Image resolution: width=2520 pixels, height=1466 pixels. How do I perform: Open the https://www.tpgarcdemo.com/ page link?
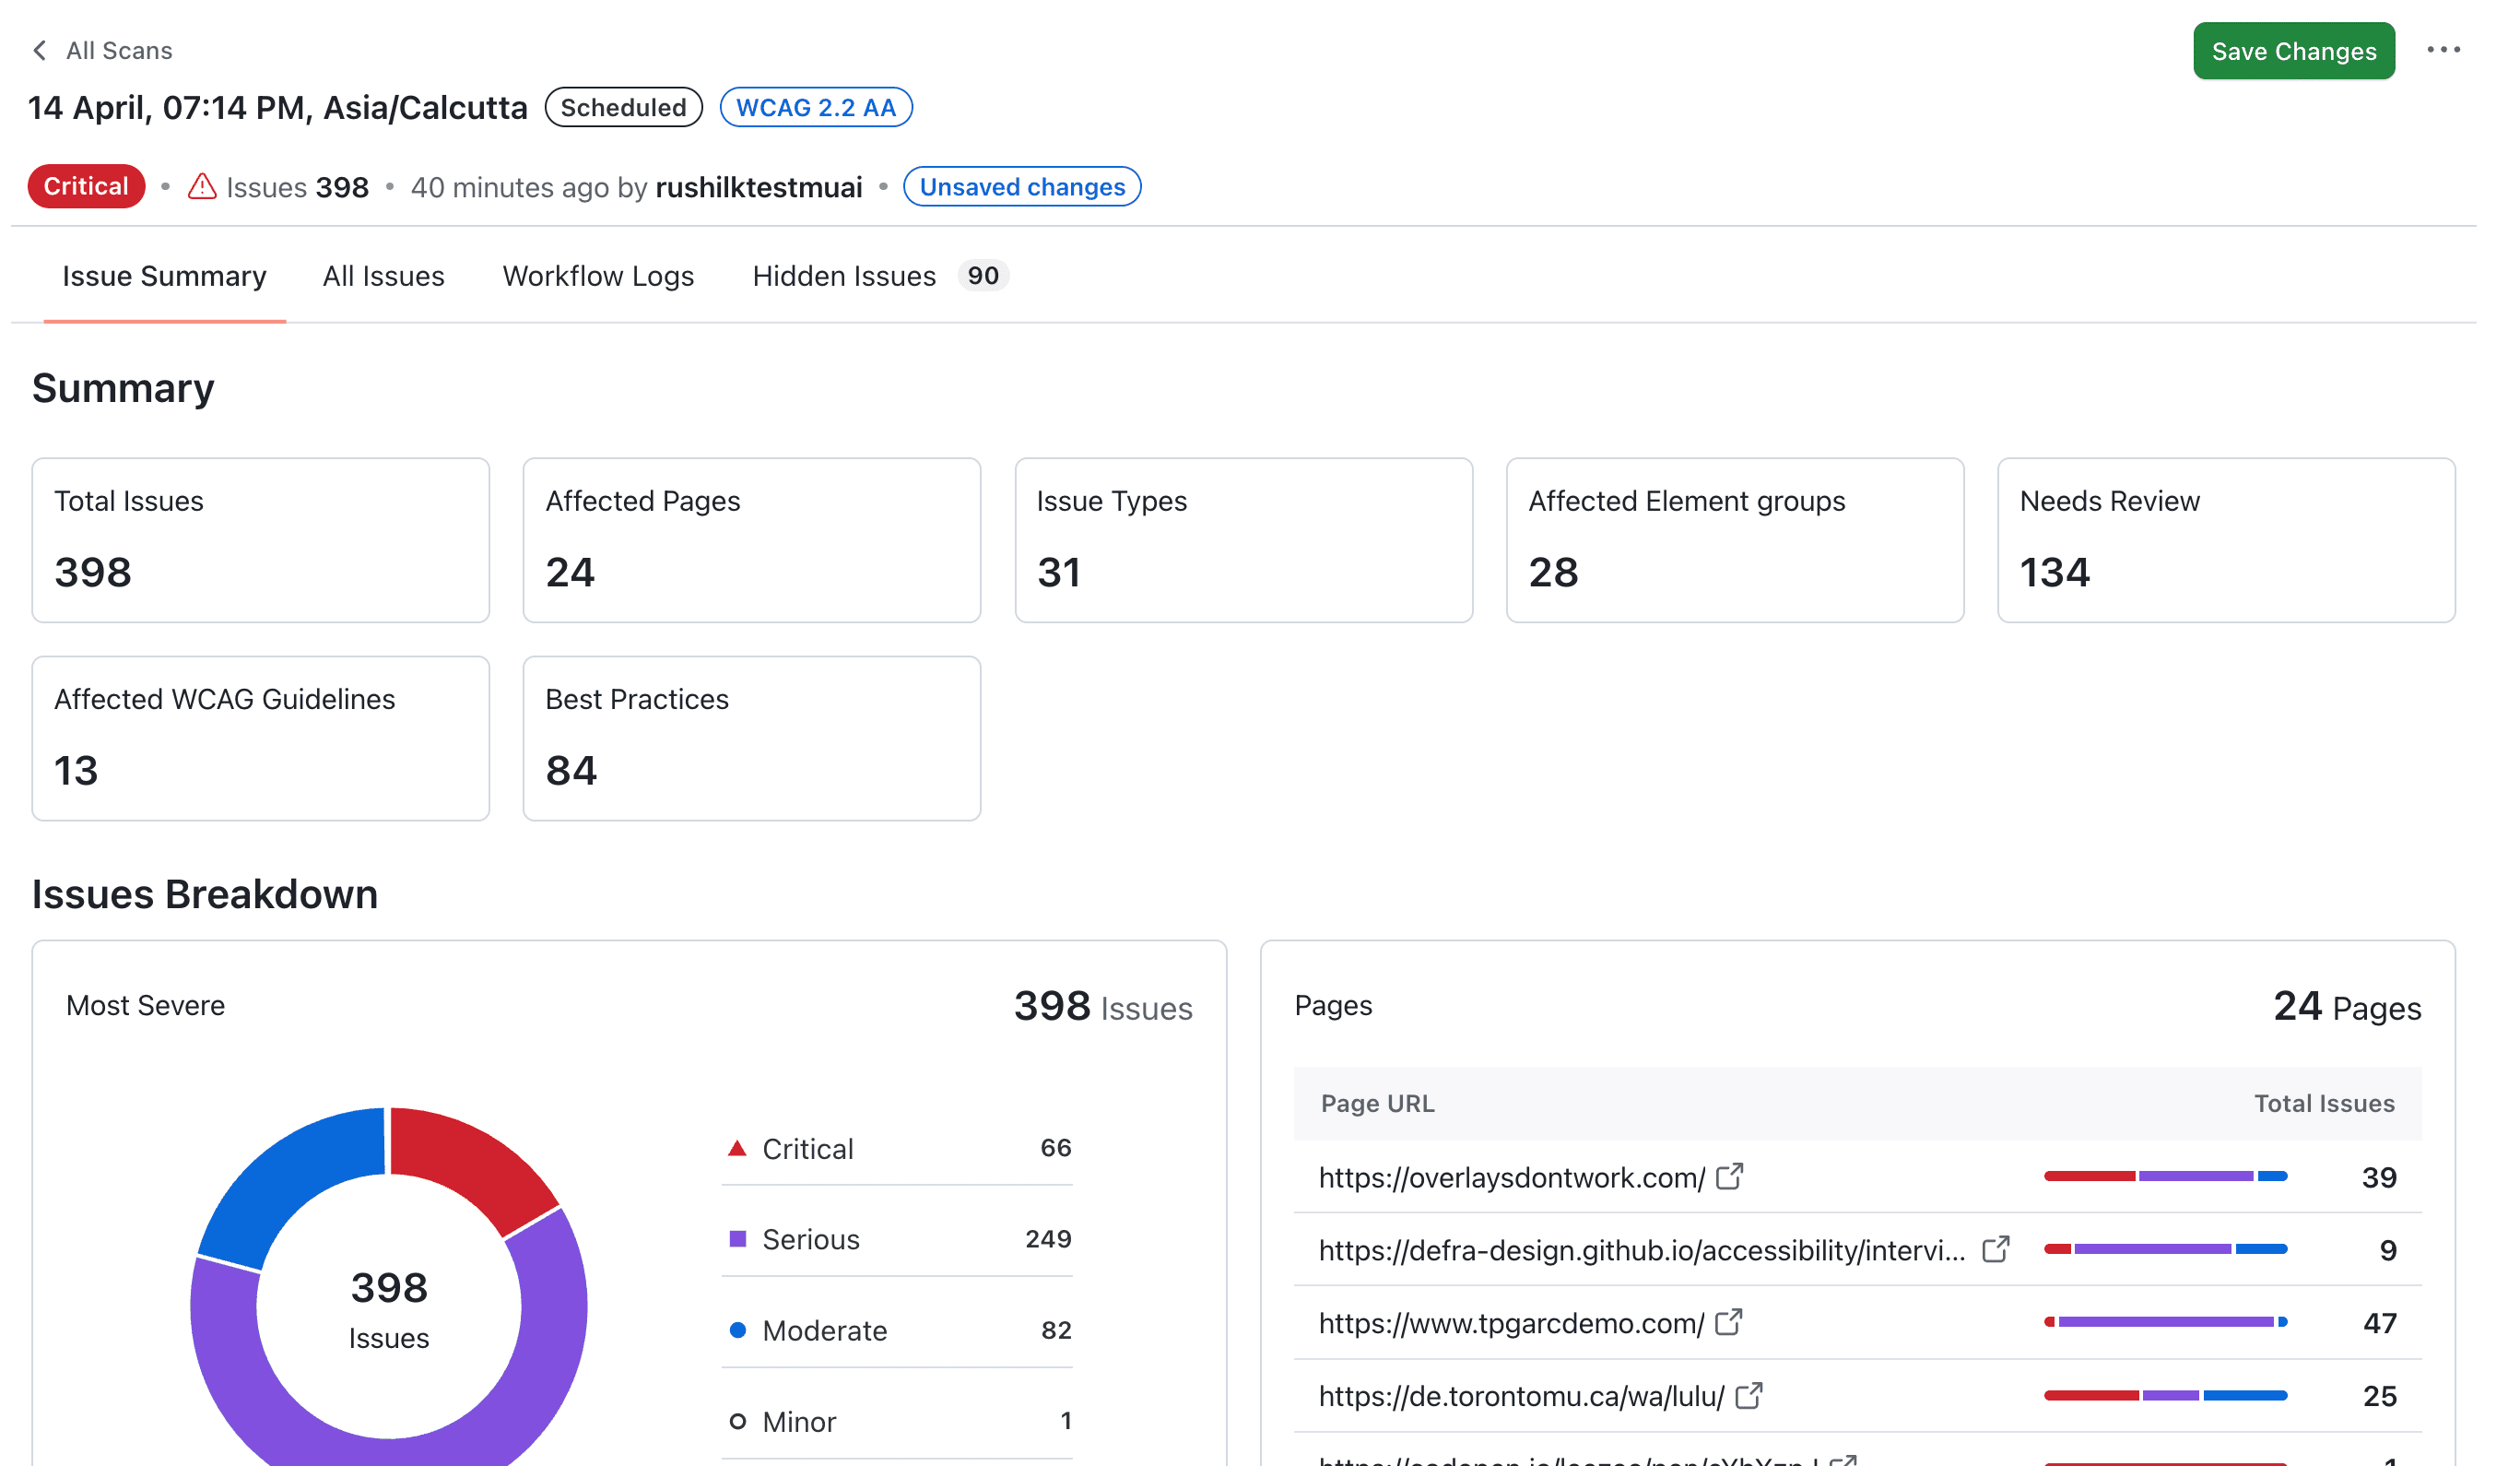[x=1511, y=1324]
